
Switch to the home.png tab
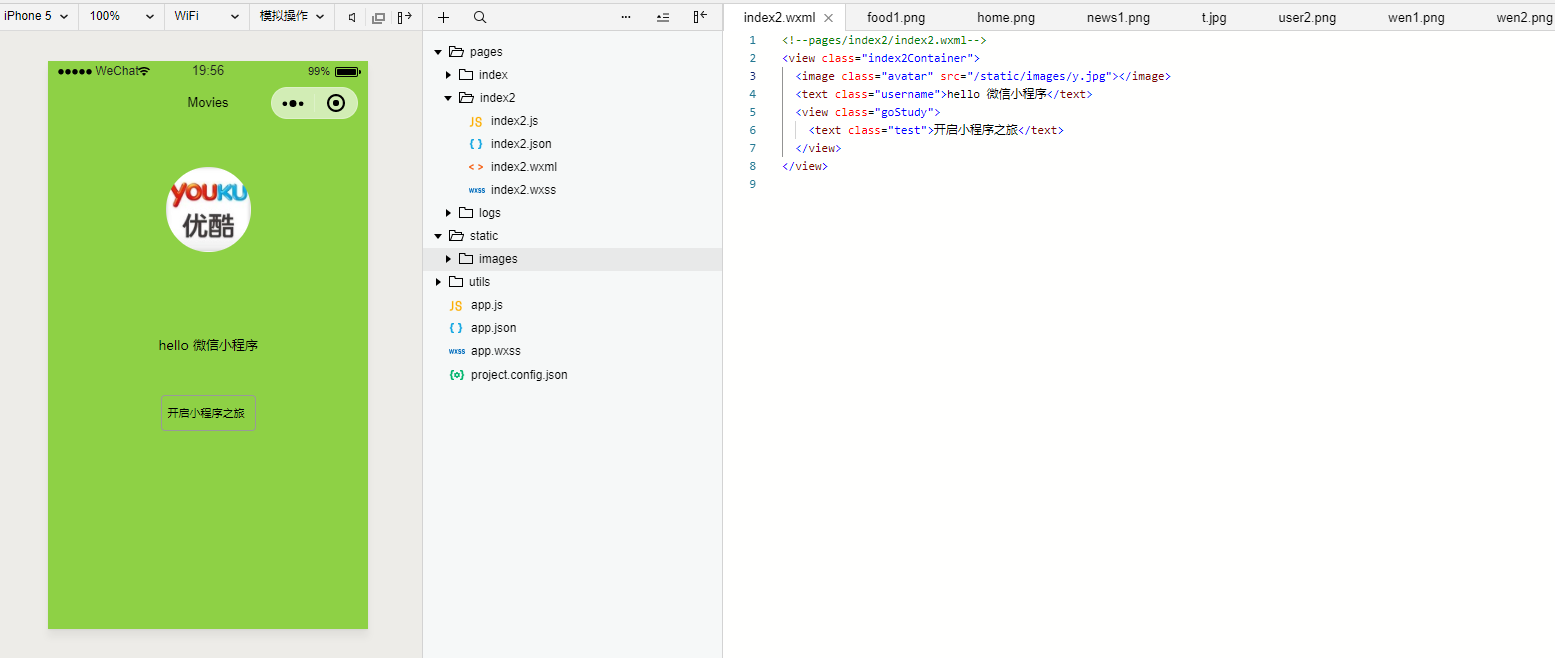pos(1006,18)
